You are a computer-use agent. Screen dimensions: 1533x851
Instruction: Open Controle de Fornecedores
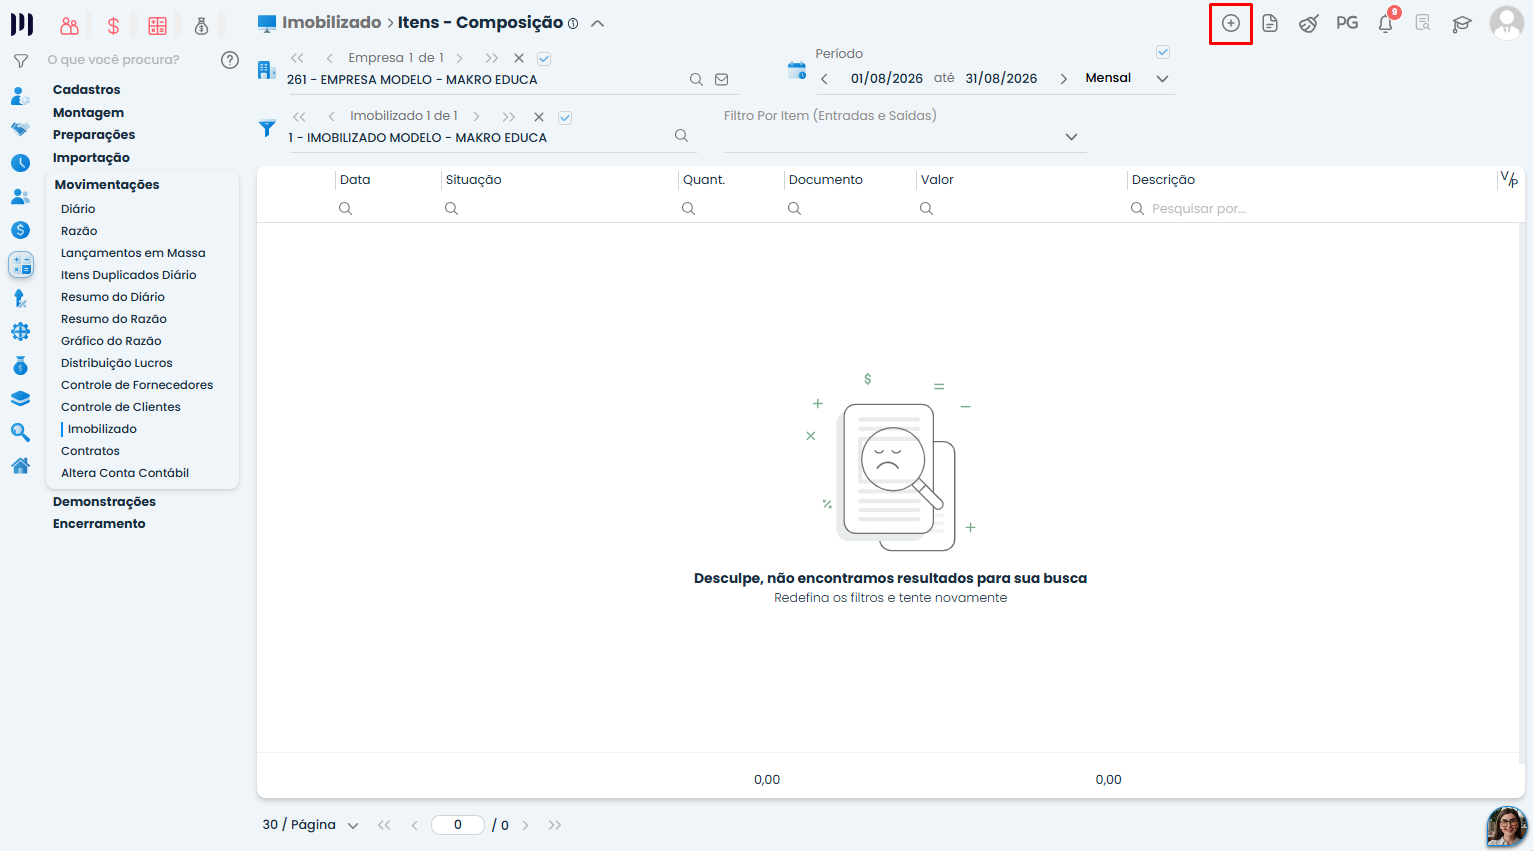pos(137,385)
